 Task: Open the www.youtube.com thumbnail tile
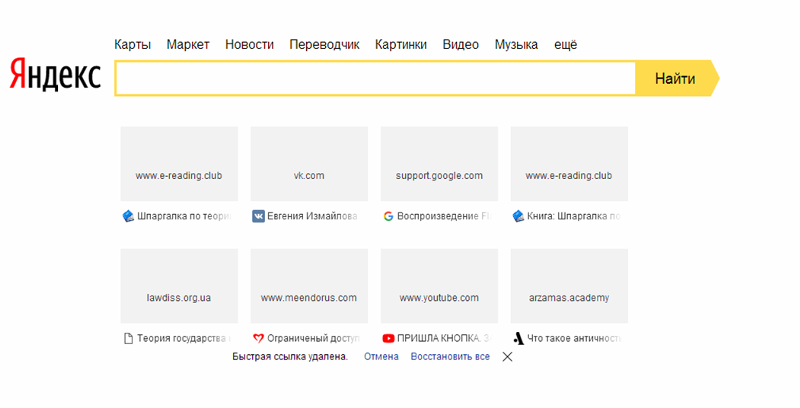tap(439, 286)
